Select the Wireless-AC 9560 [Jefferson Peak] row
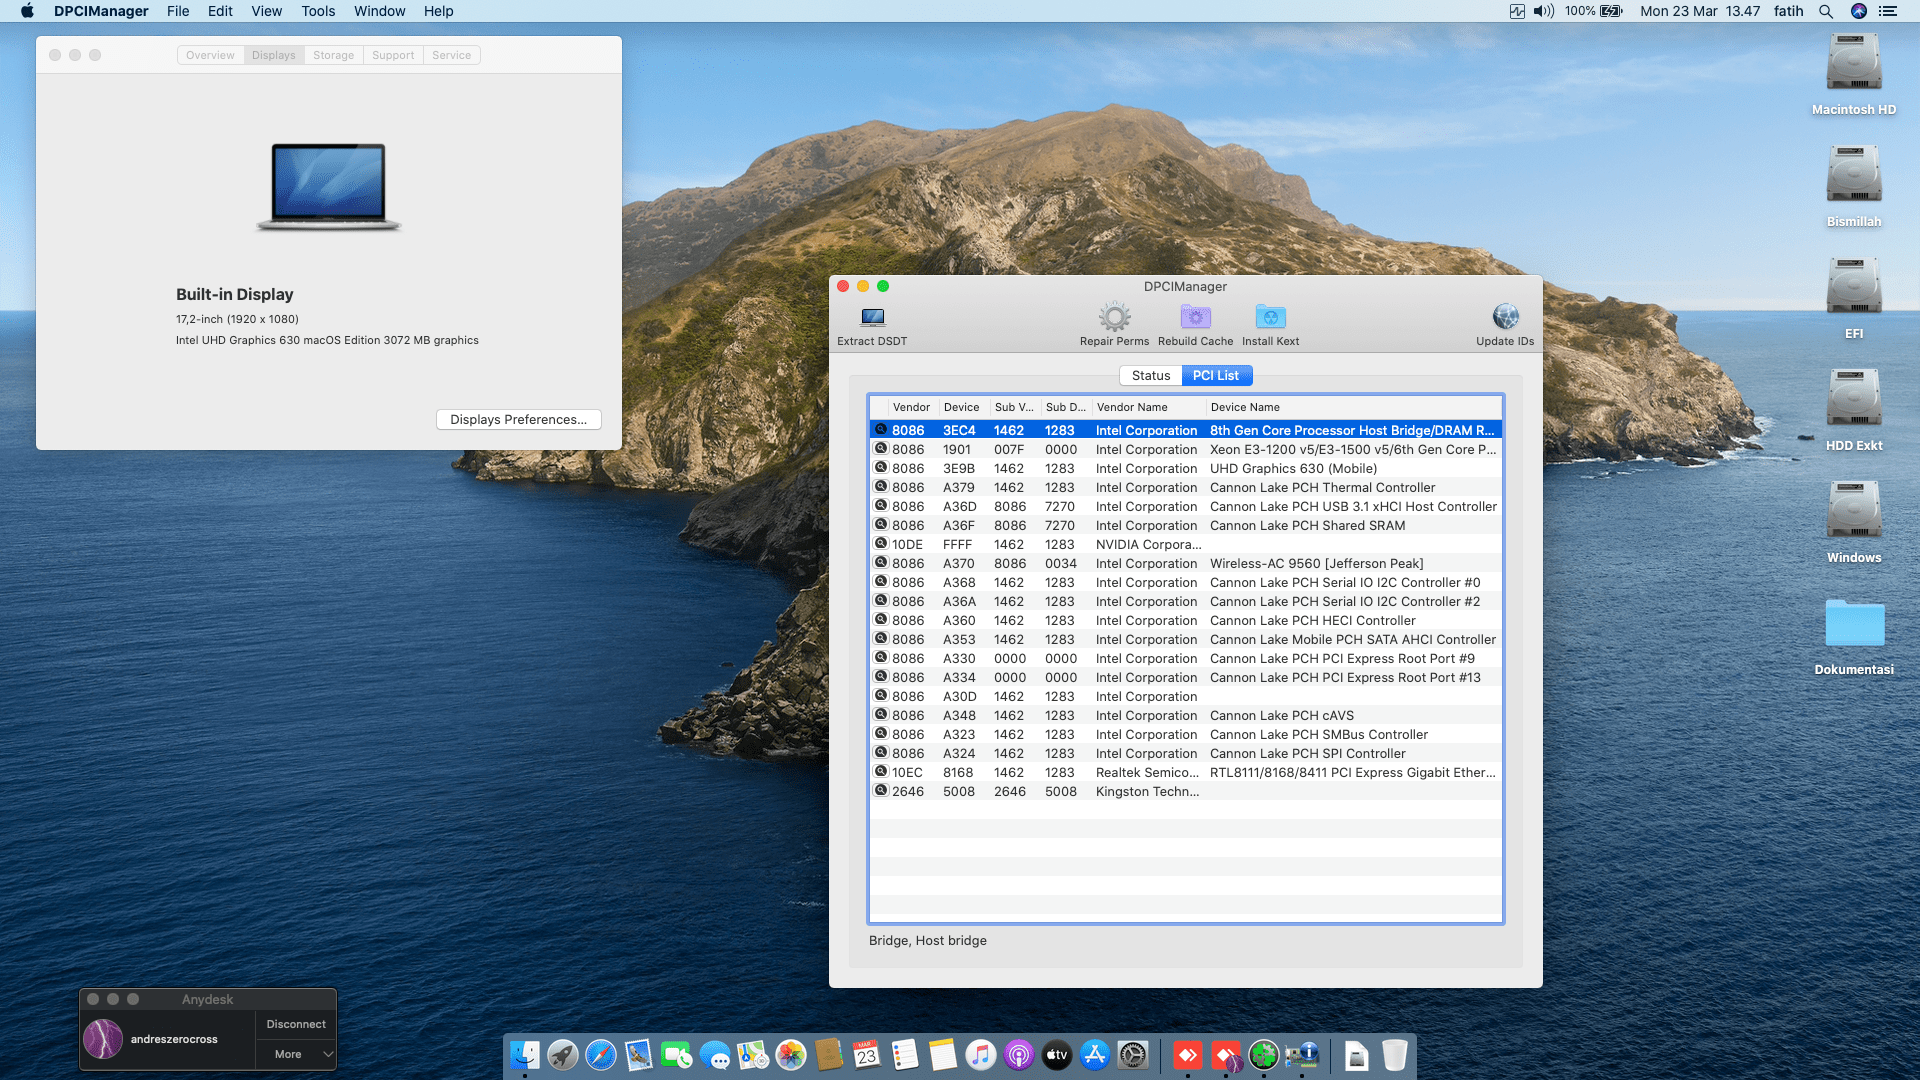This screenshot has width=1920, height=1080. (1186, 563)
